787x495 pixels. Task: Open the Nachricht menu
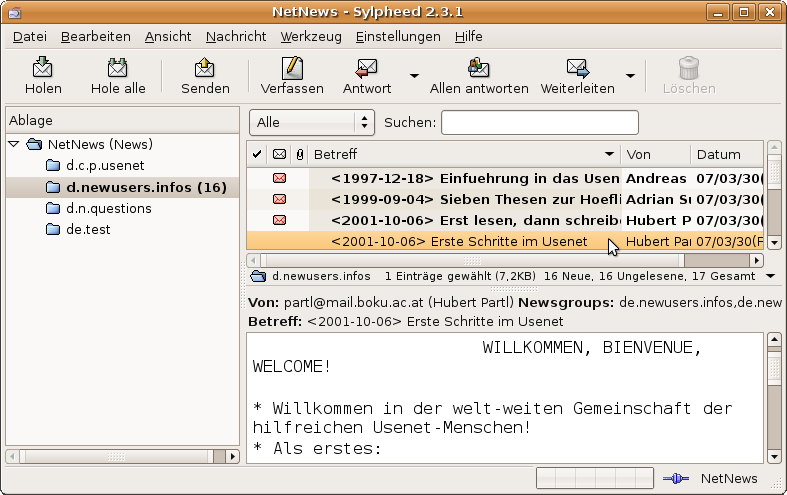coord(236,36)
